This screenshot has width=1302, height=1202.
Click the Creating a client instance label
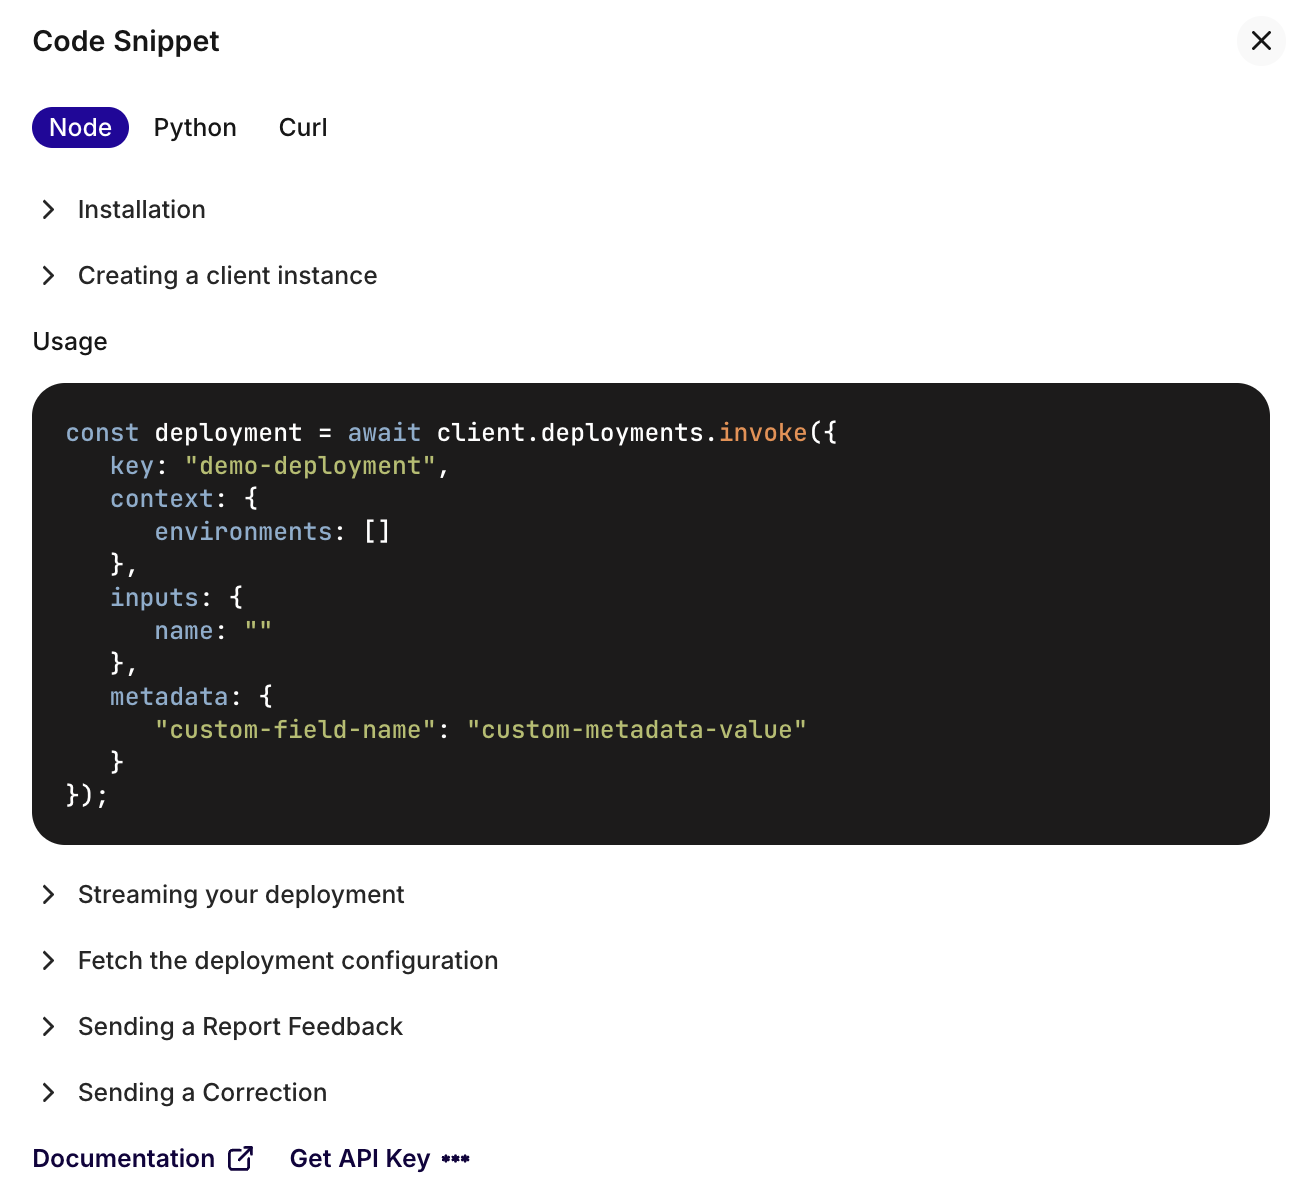(228, 275)
